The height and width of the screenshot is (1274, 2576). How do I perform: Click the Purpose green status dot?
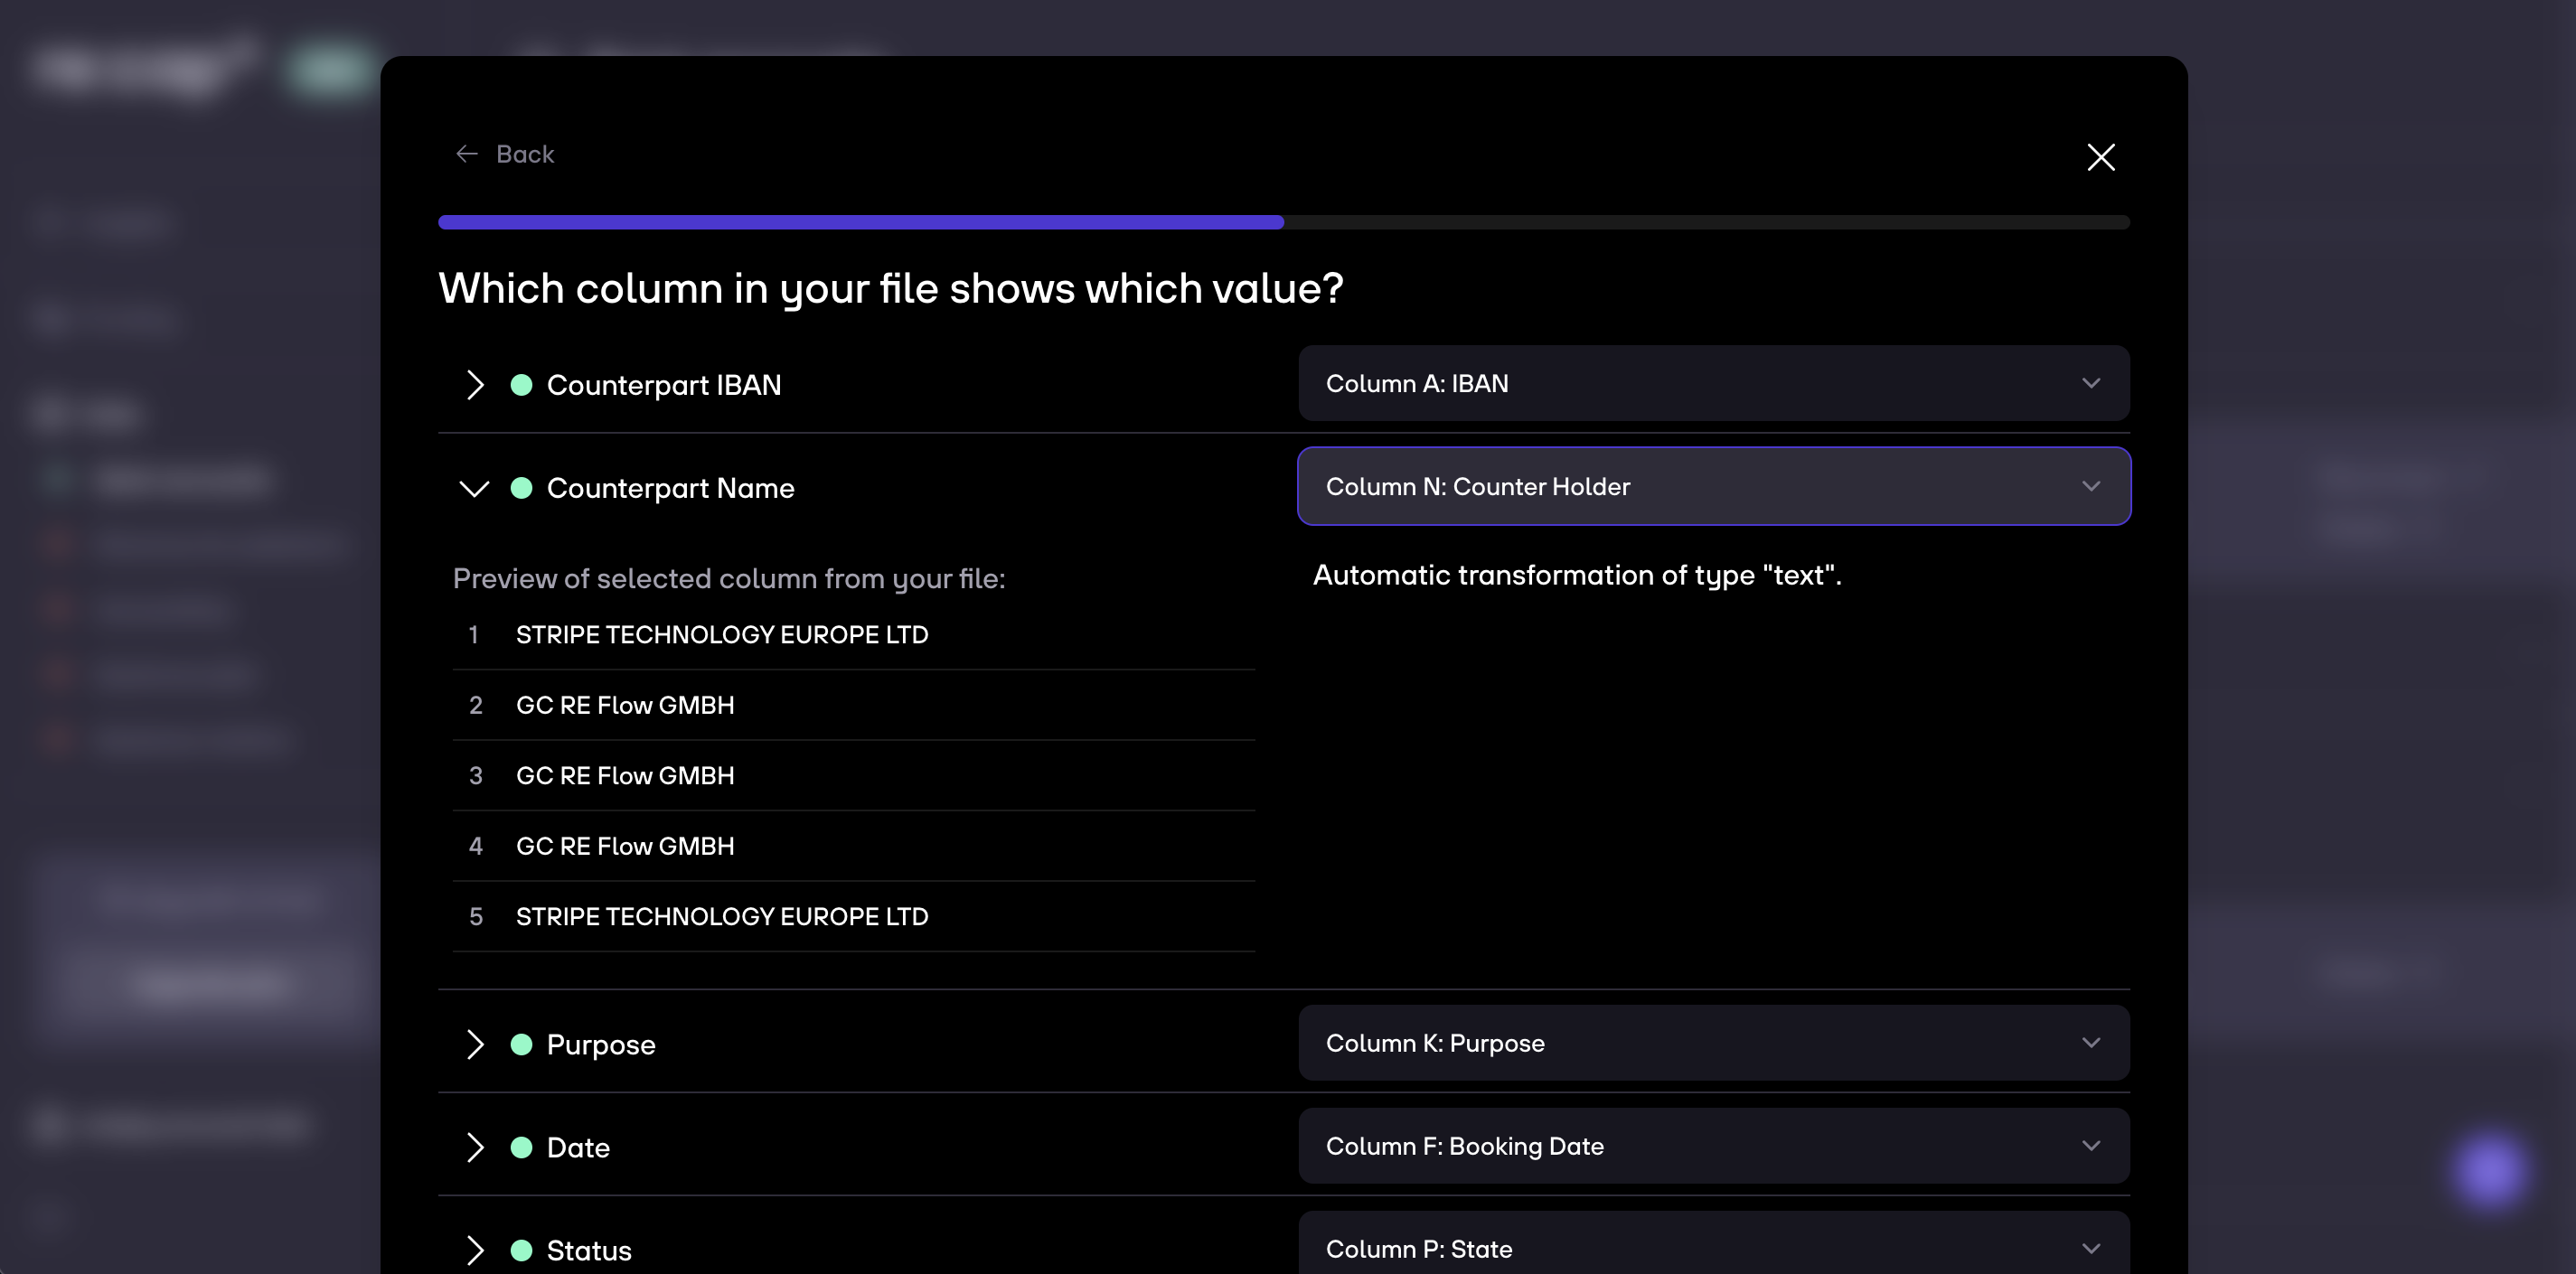coord(521,1044)
